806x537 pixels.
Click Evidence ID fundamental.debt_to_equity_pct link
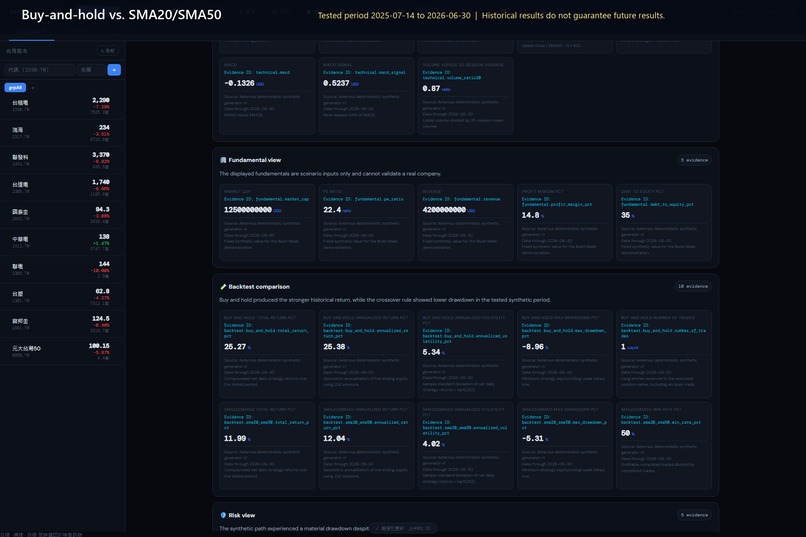click(657, 201)
